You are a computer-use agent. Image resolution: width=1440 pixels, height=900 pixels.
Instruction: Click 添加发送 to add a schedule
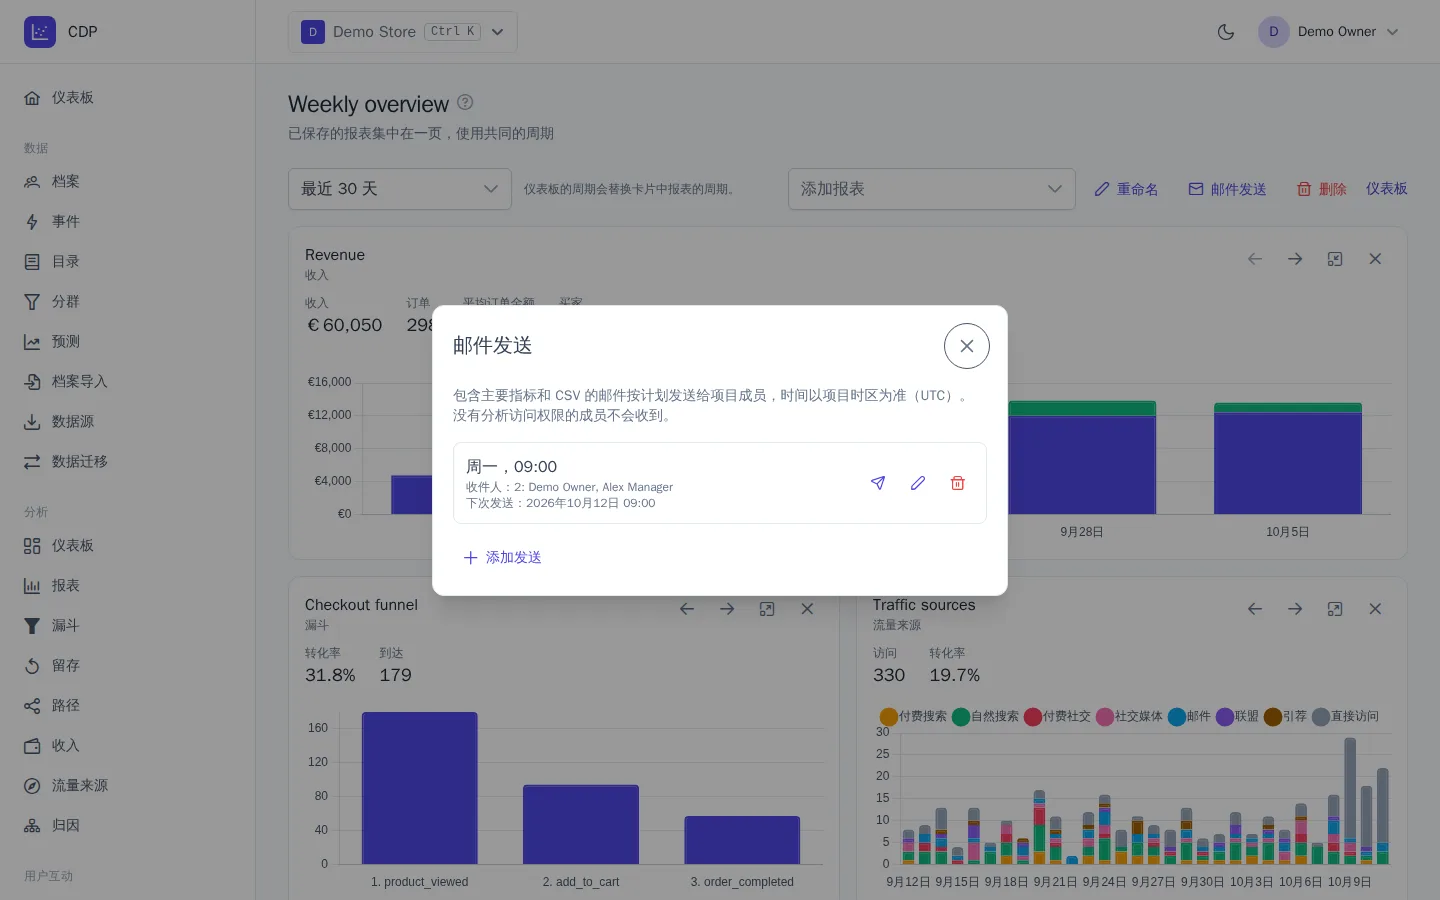pos(502,557)
